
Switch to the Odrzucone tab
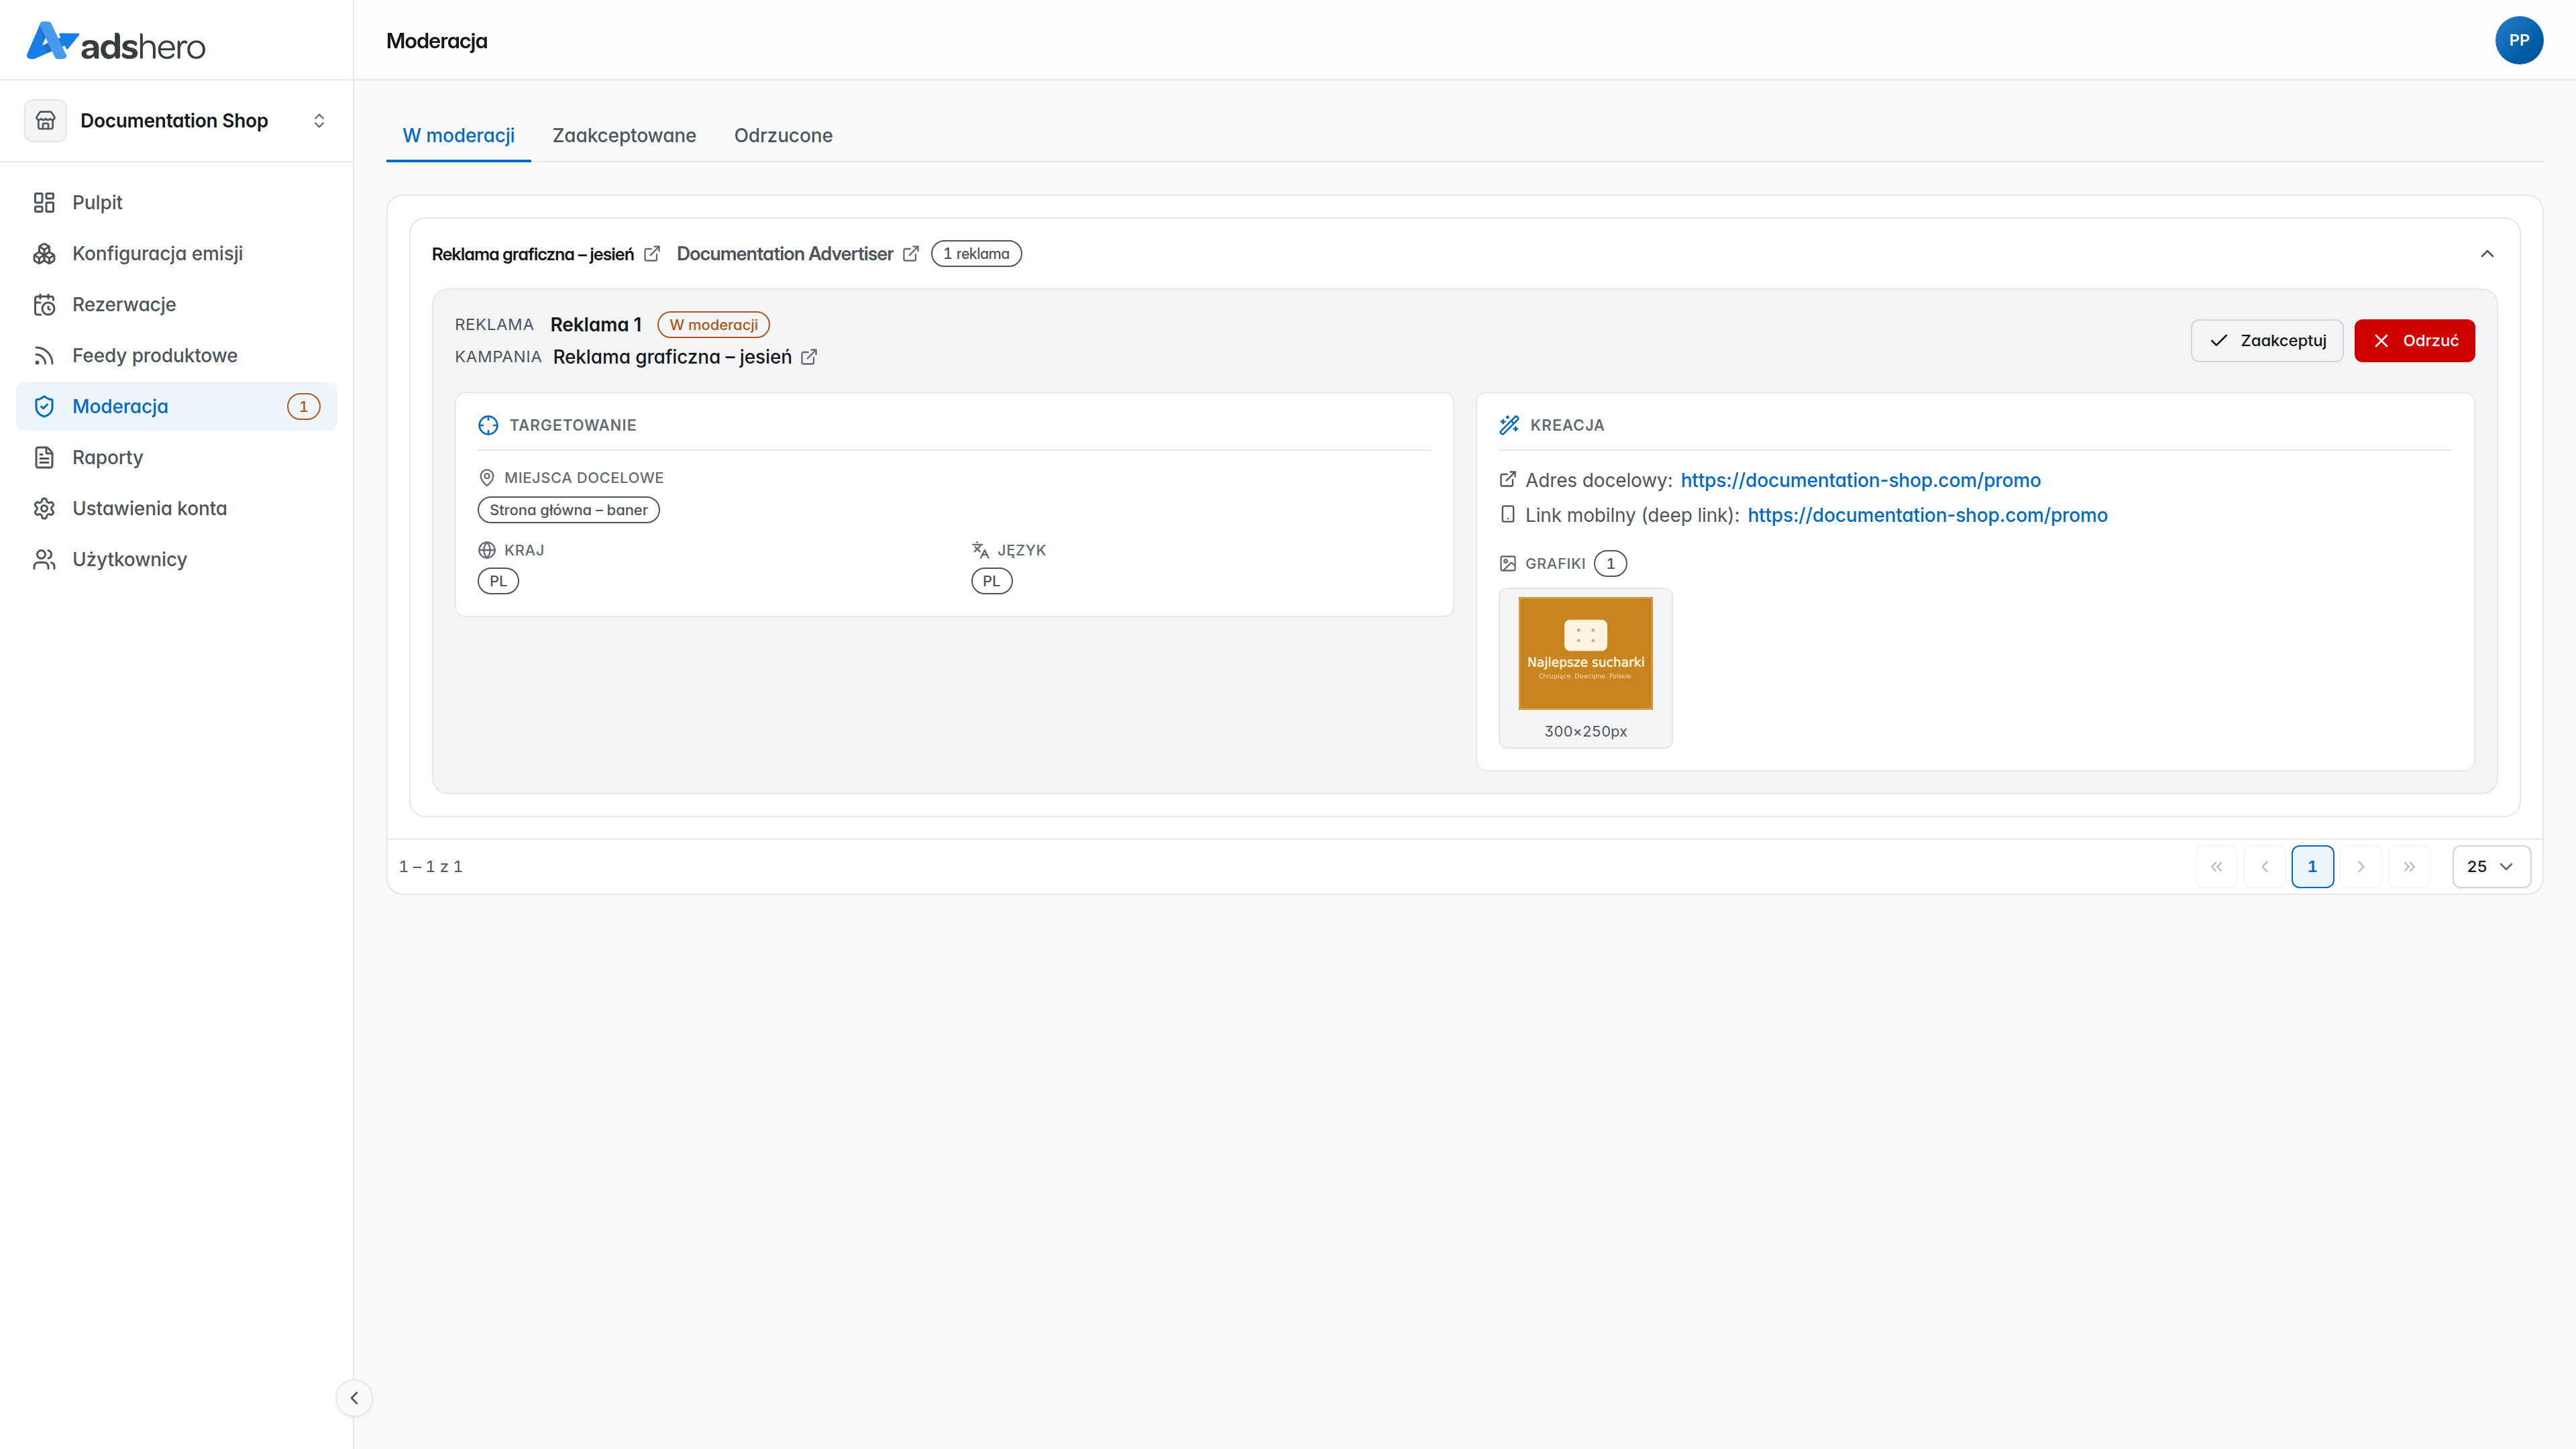point(783,136)
